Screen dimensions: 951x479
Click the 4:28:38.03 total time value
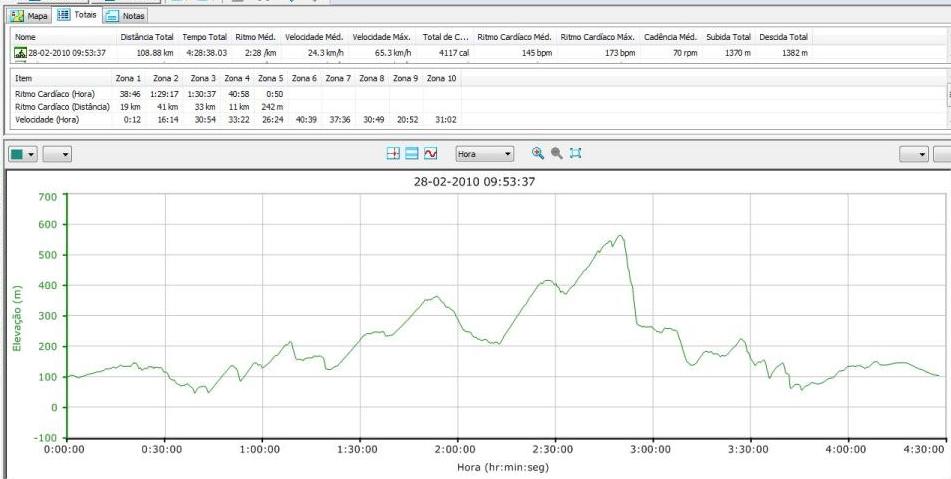(205, 53)
